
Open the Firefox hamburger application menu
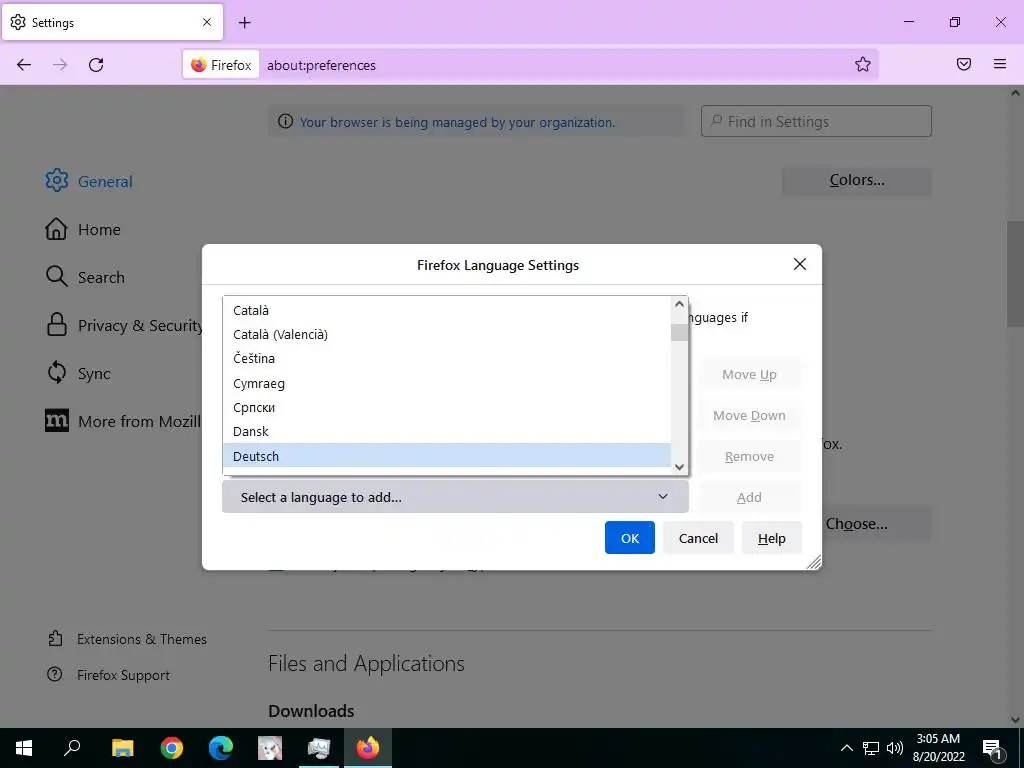coord(1000,64)
